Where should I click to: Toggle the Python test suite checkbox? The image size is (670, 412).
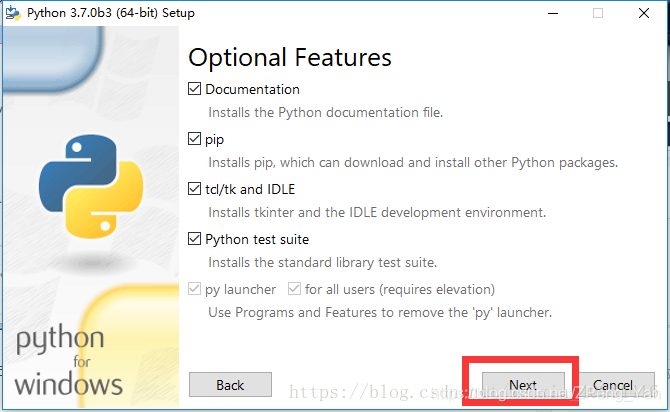(x=194, y=239)
